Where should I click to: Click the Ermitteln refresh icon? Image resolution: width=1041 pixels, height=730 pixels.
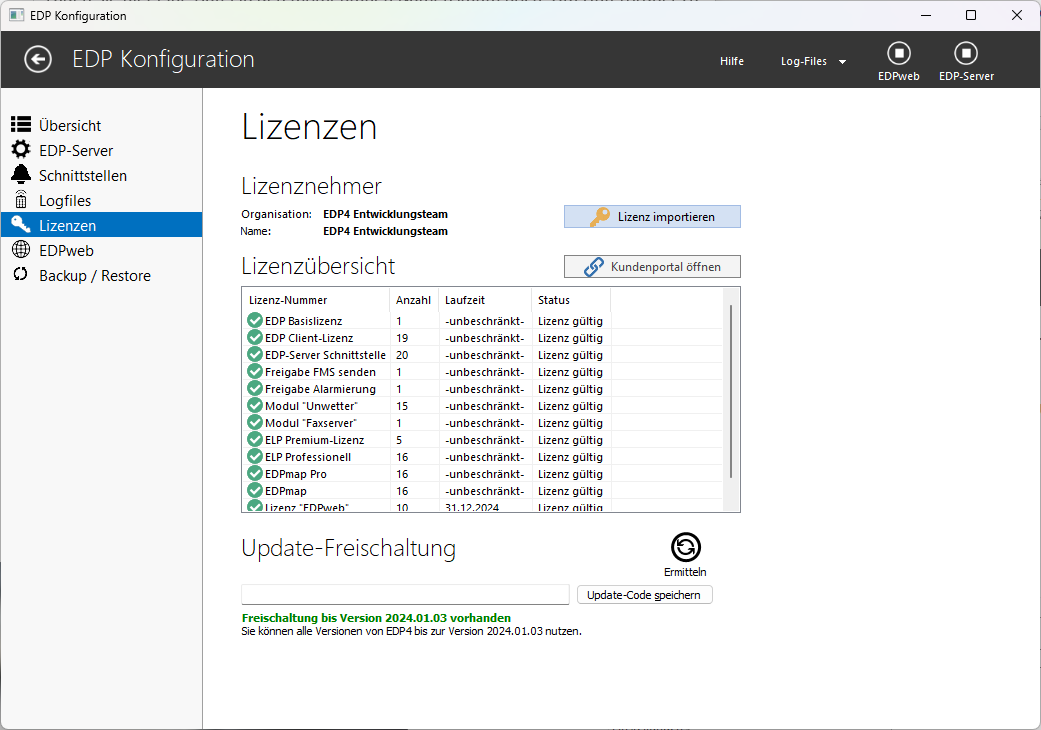(685, 547)
